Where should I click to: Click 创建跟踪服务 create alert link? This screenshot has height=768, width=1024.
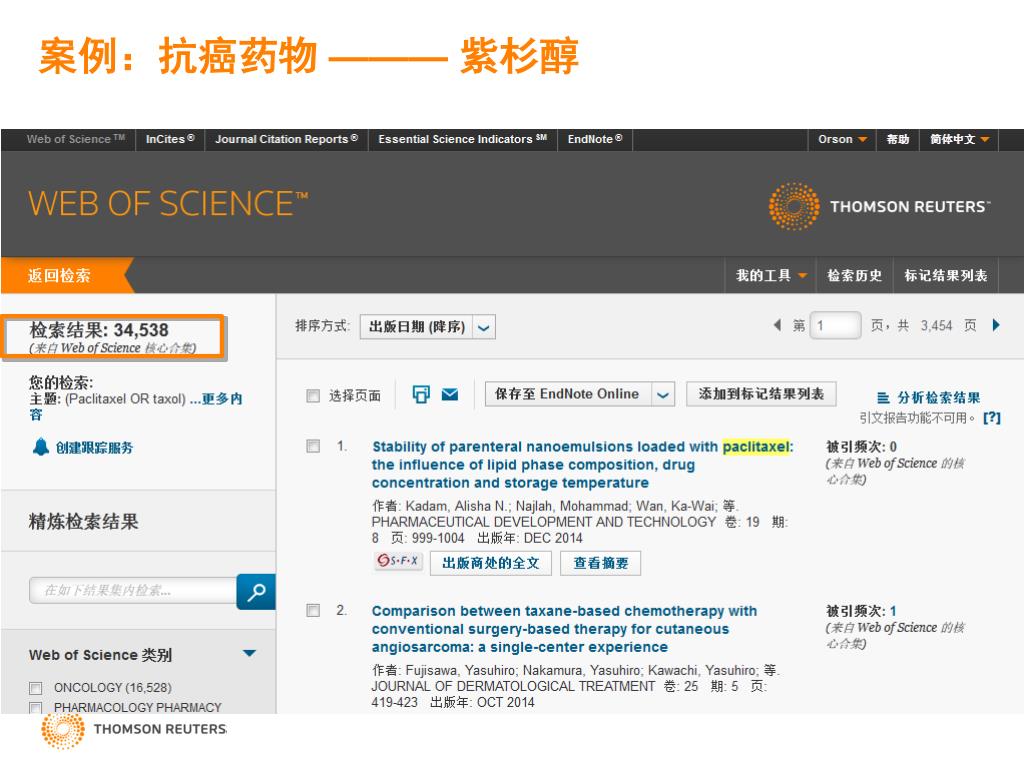click(94, 447)
